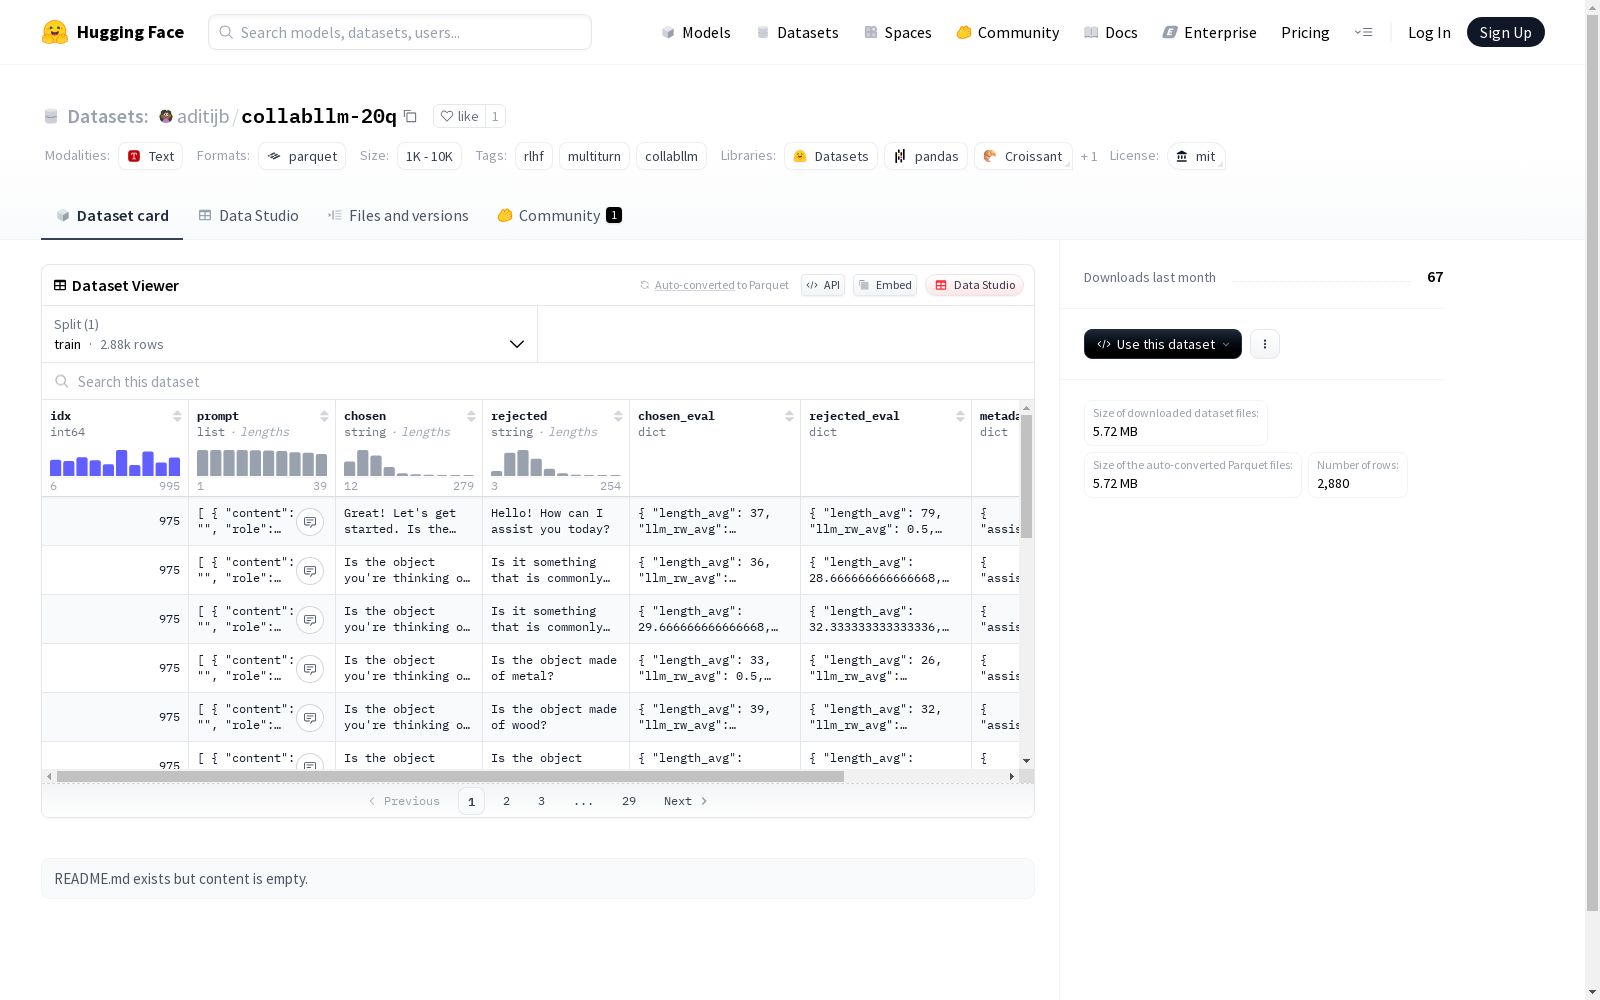The height and width of the screenshot is (1000, 1600).
Task: Filter by the 1K - 10K size tag
Action: coord(429,156)
